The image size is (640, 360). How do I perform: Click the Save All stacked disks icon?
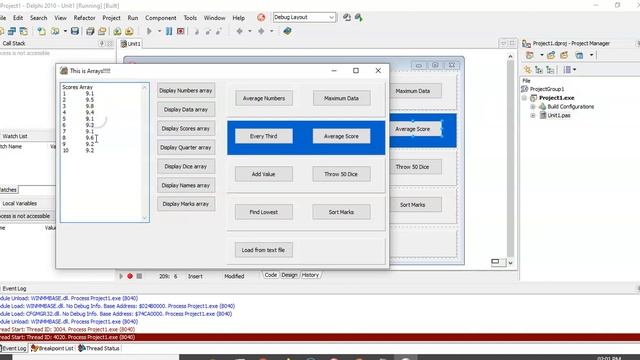[x=90, y=31]
